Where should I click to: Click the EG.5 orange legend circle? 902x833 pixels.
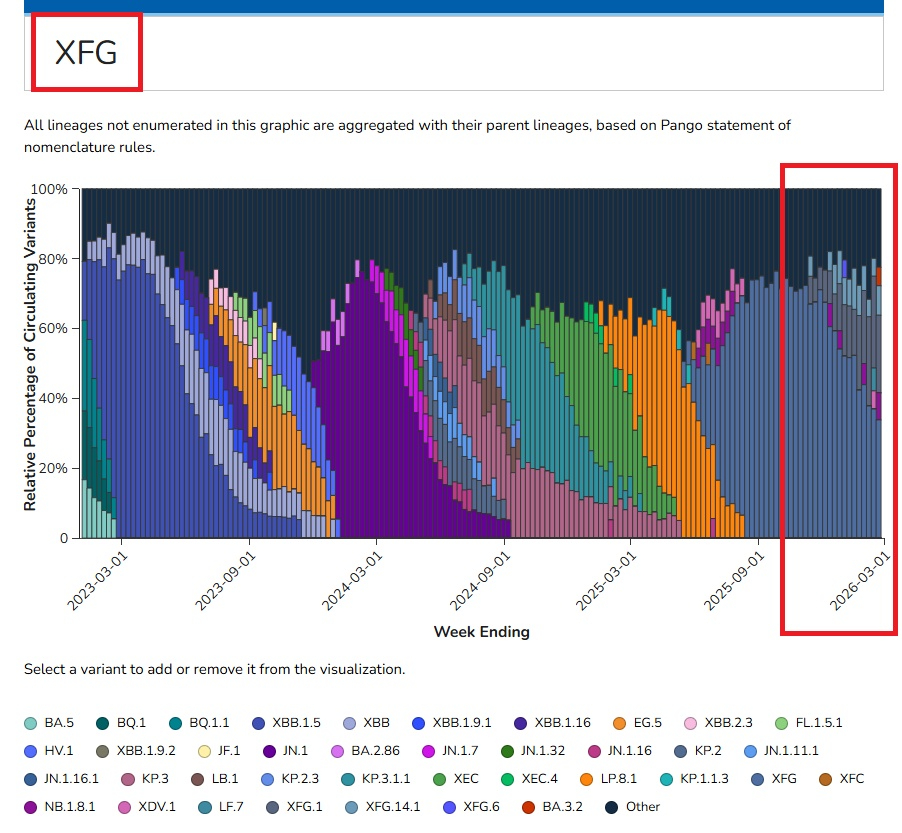tap(620, 723)
